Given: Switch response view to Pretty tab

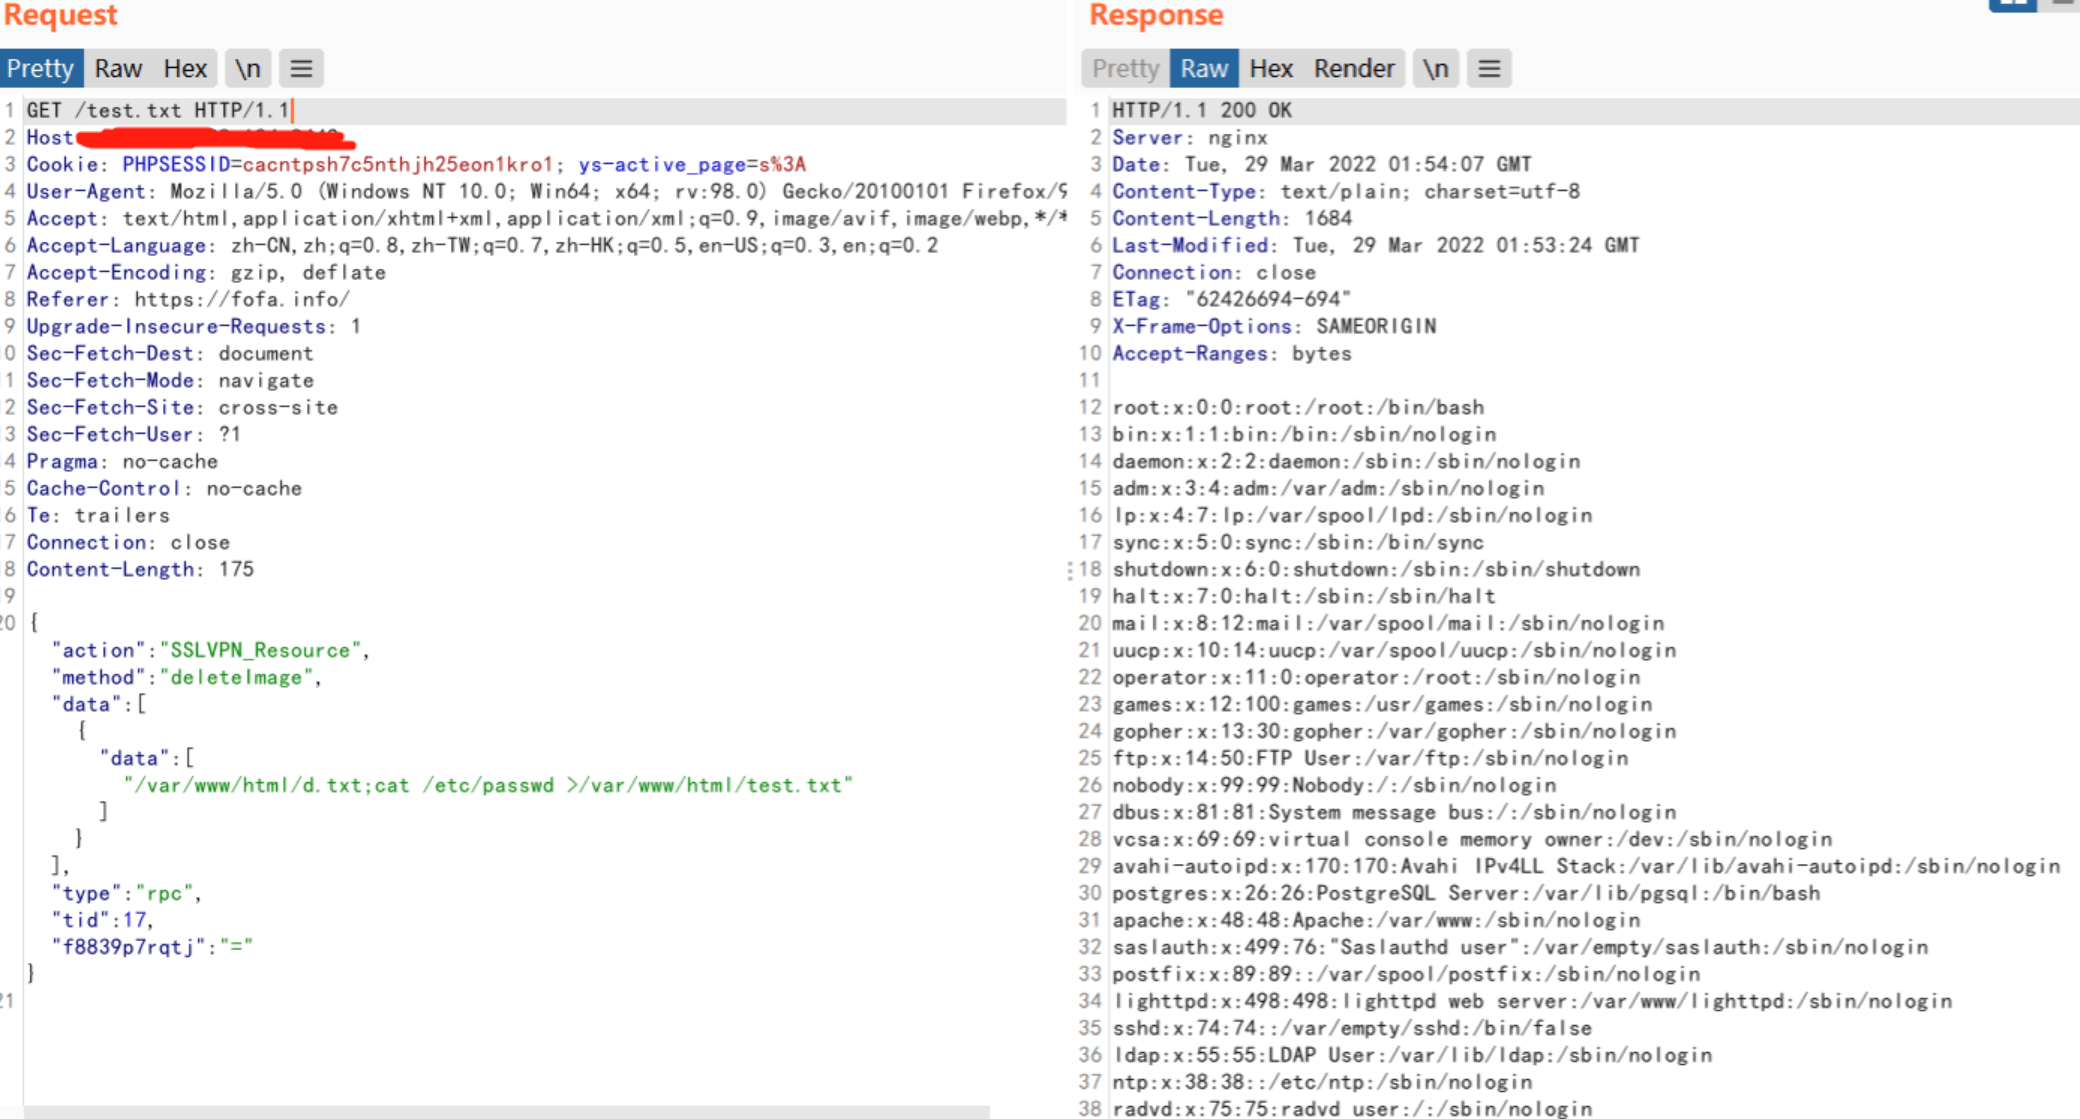Looking at the screenshot, I should (1125, 69).
